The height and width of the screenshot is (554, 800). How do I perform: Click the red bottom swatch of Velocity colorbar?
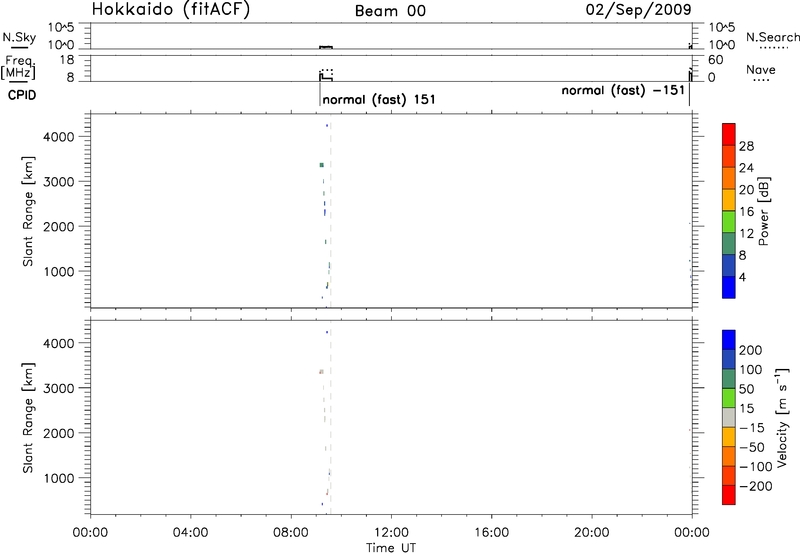tap(729, 495)
